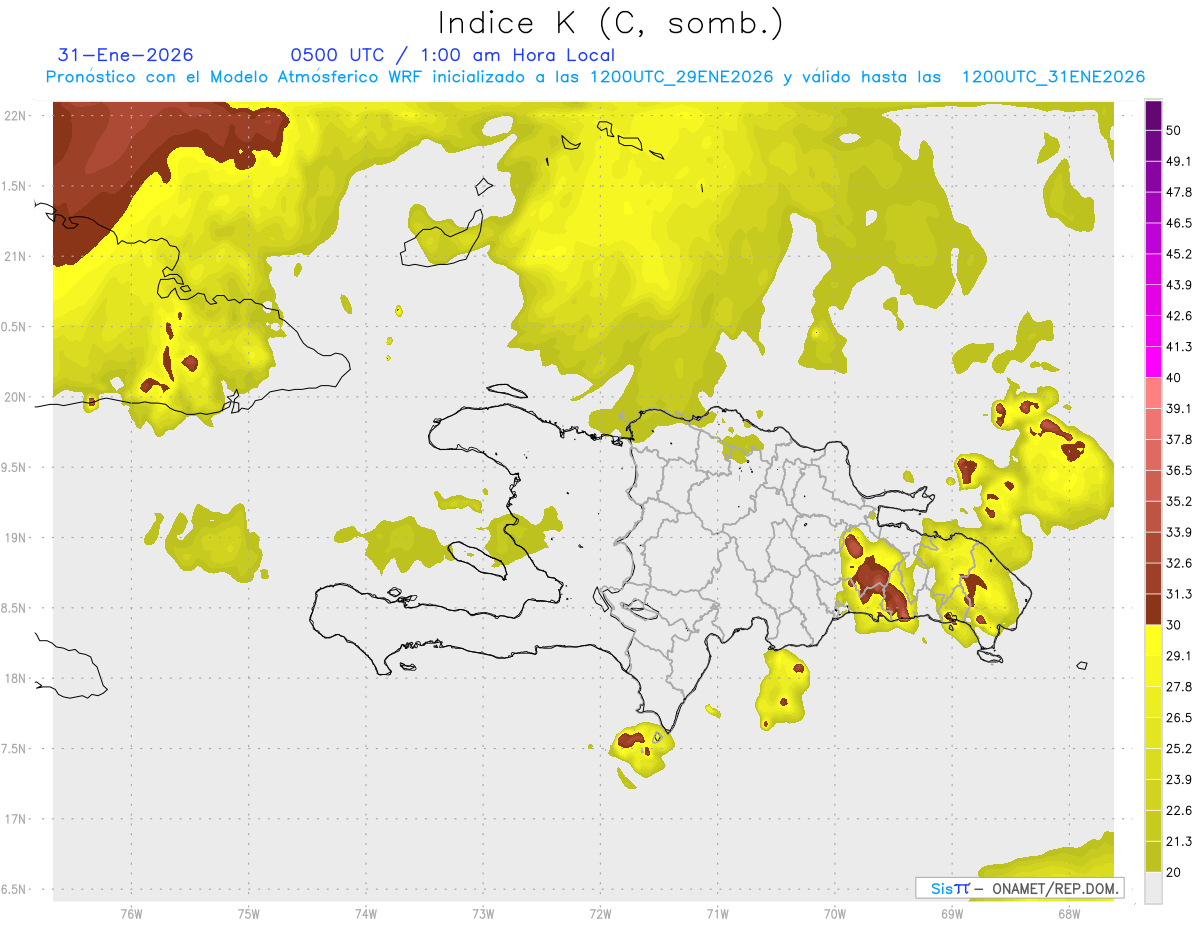This screenshot has width=1200, height=927.
Task: Click the legend value "31.3"
Action: [1180, 594]
